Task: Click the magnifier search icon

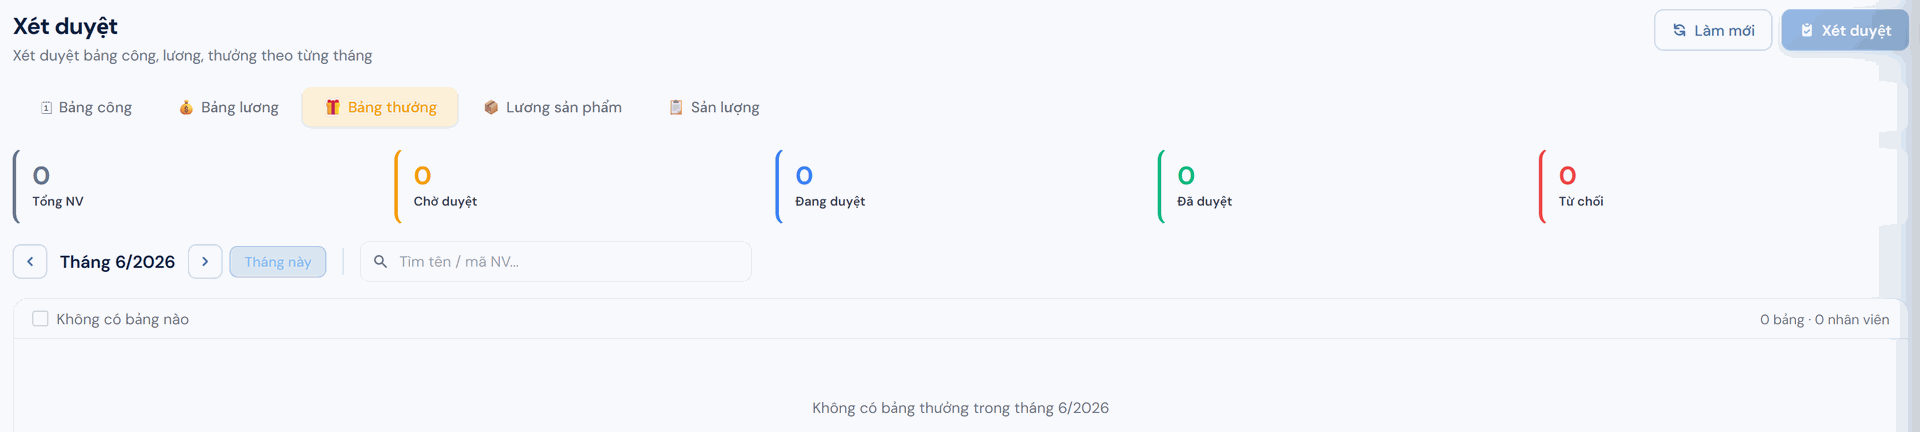Action: tap(381, 262)
